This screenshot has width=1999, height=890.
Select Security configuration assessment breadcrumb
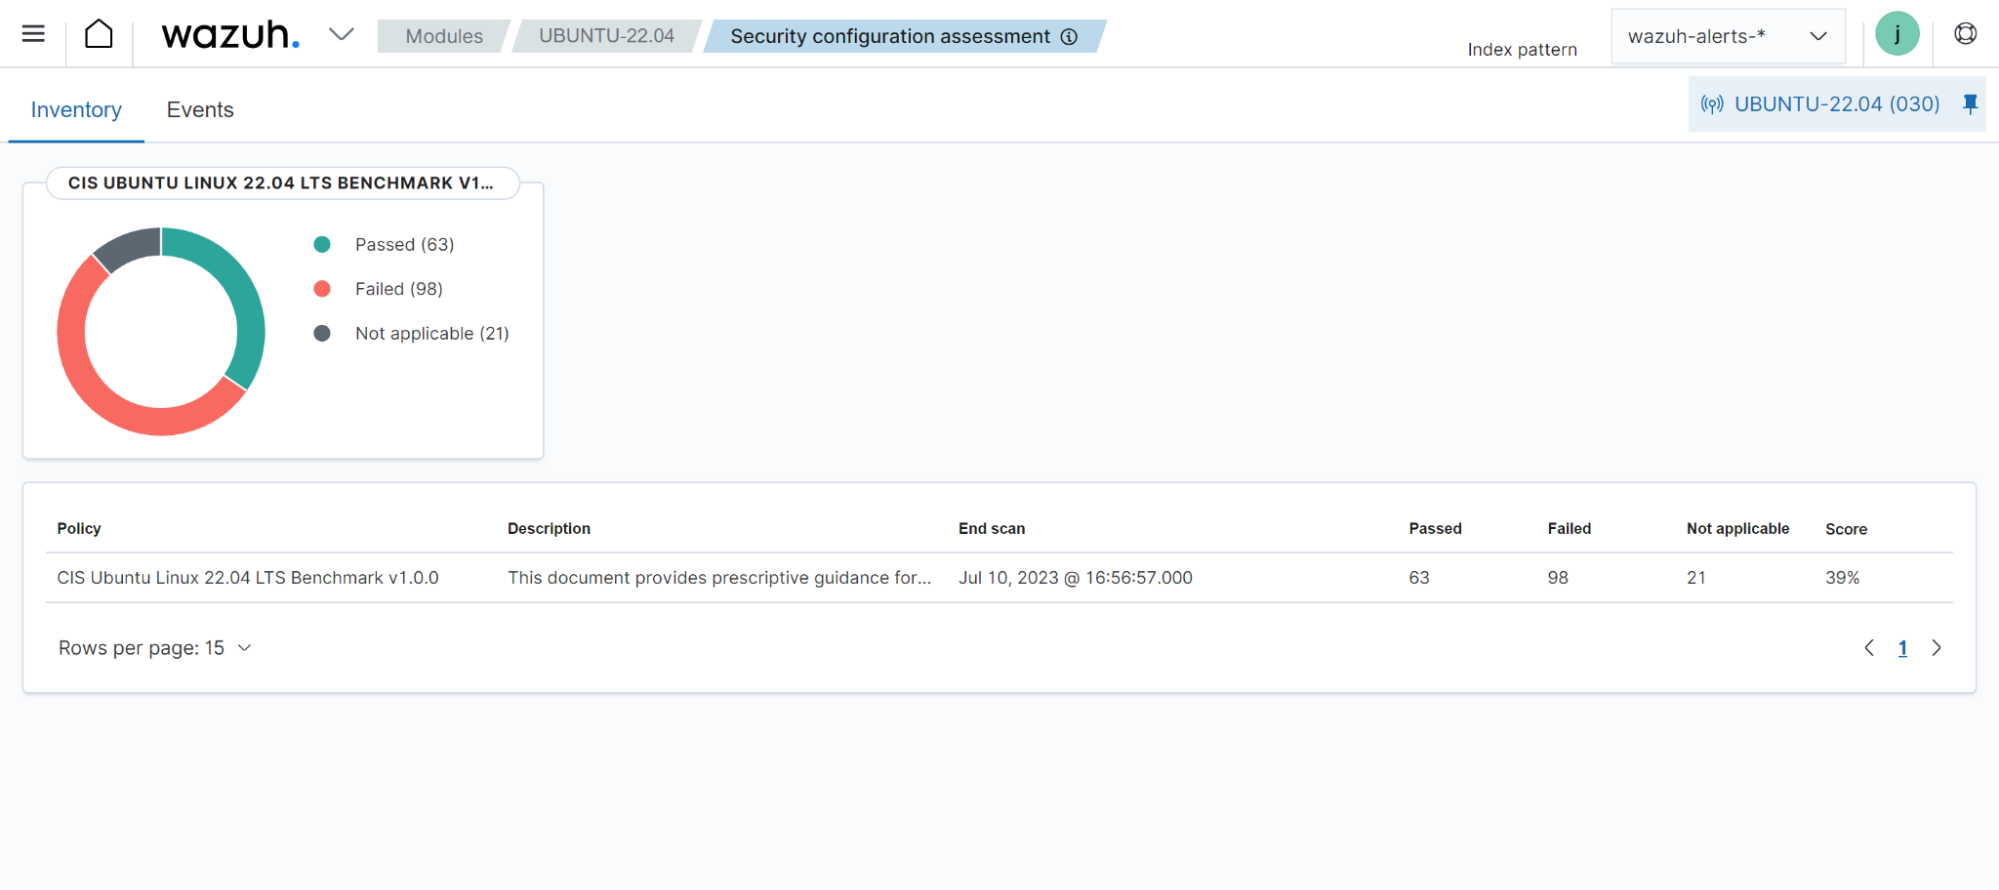(890, 36)
